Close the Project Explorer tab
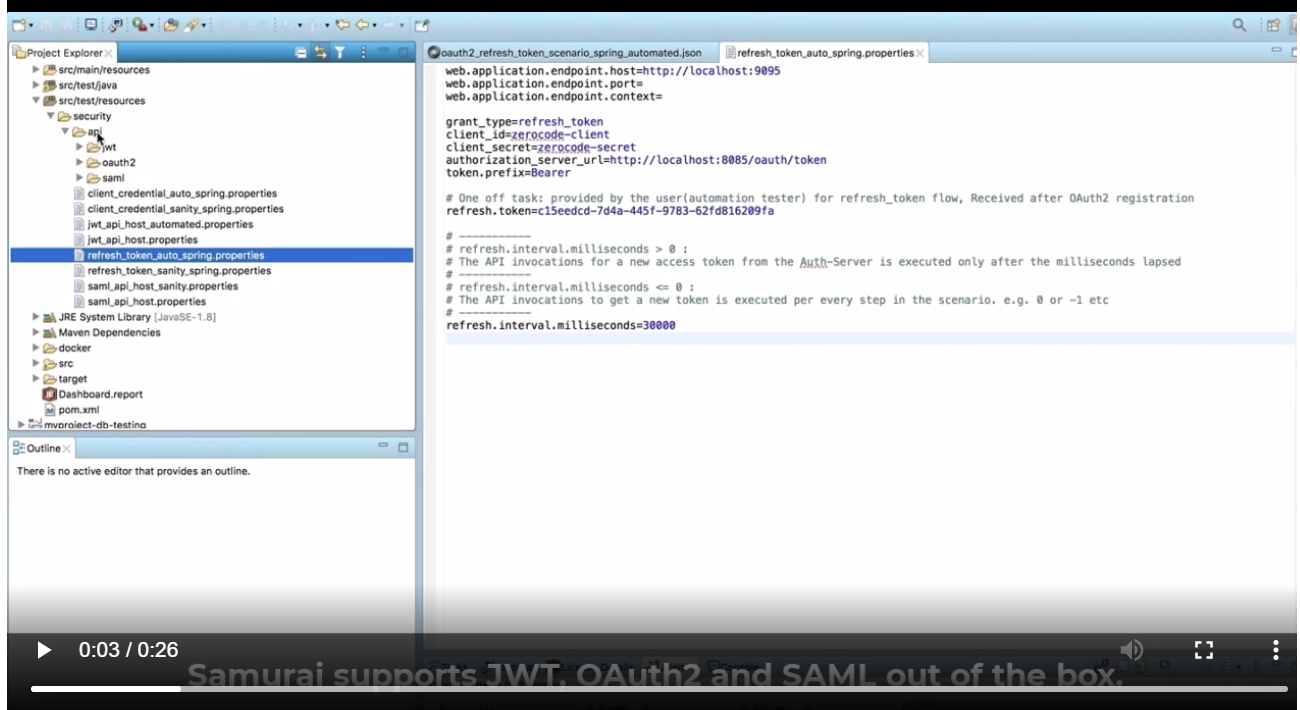Viewport: 1300px width, 710px height. click(x=108, y=53)
